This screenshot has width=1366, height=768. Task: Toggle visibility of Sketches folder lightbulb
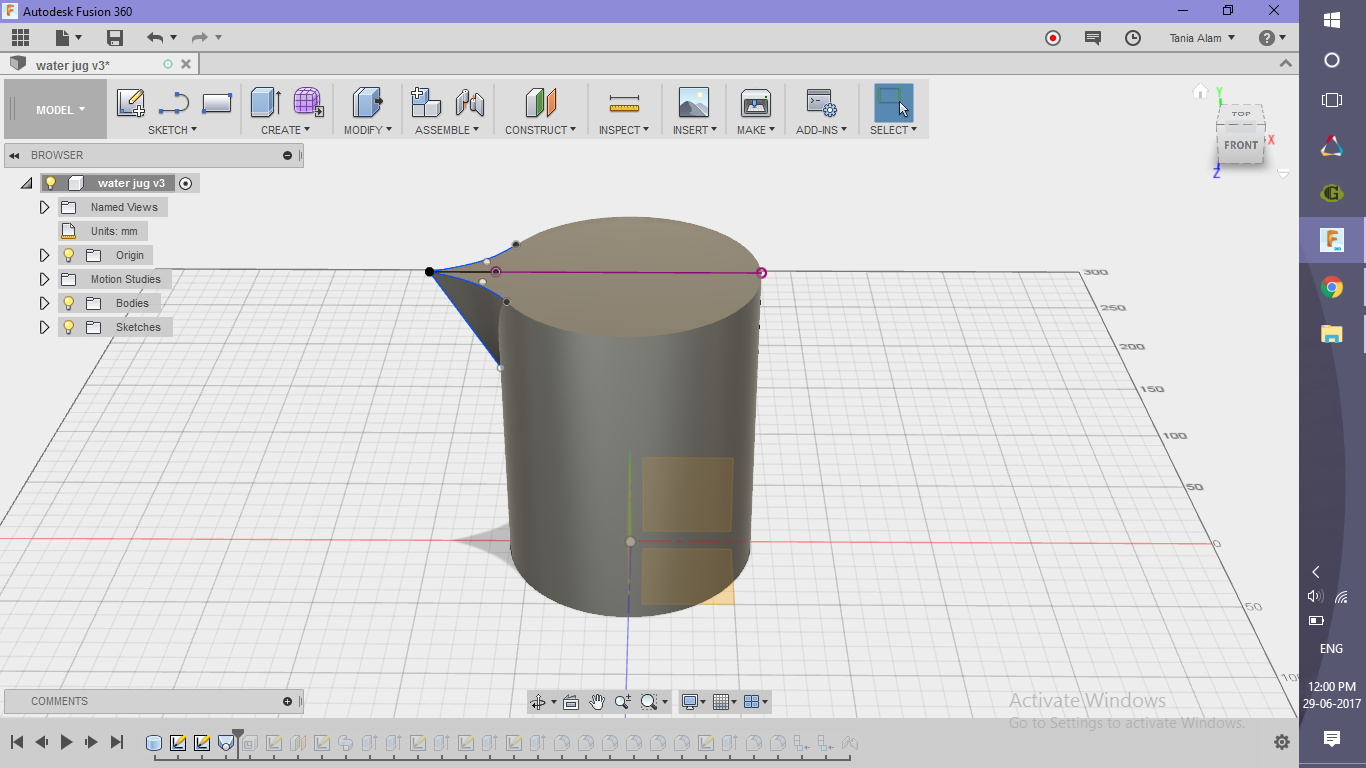[x=69, y=327]
